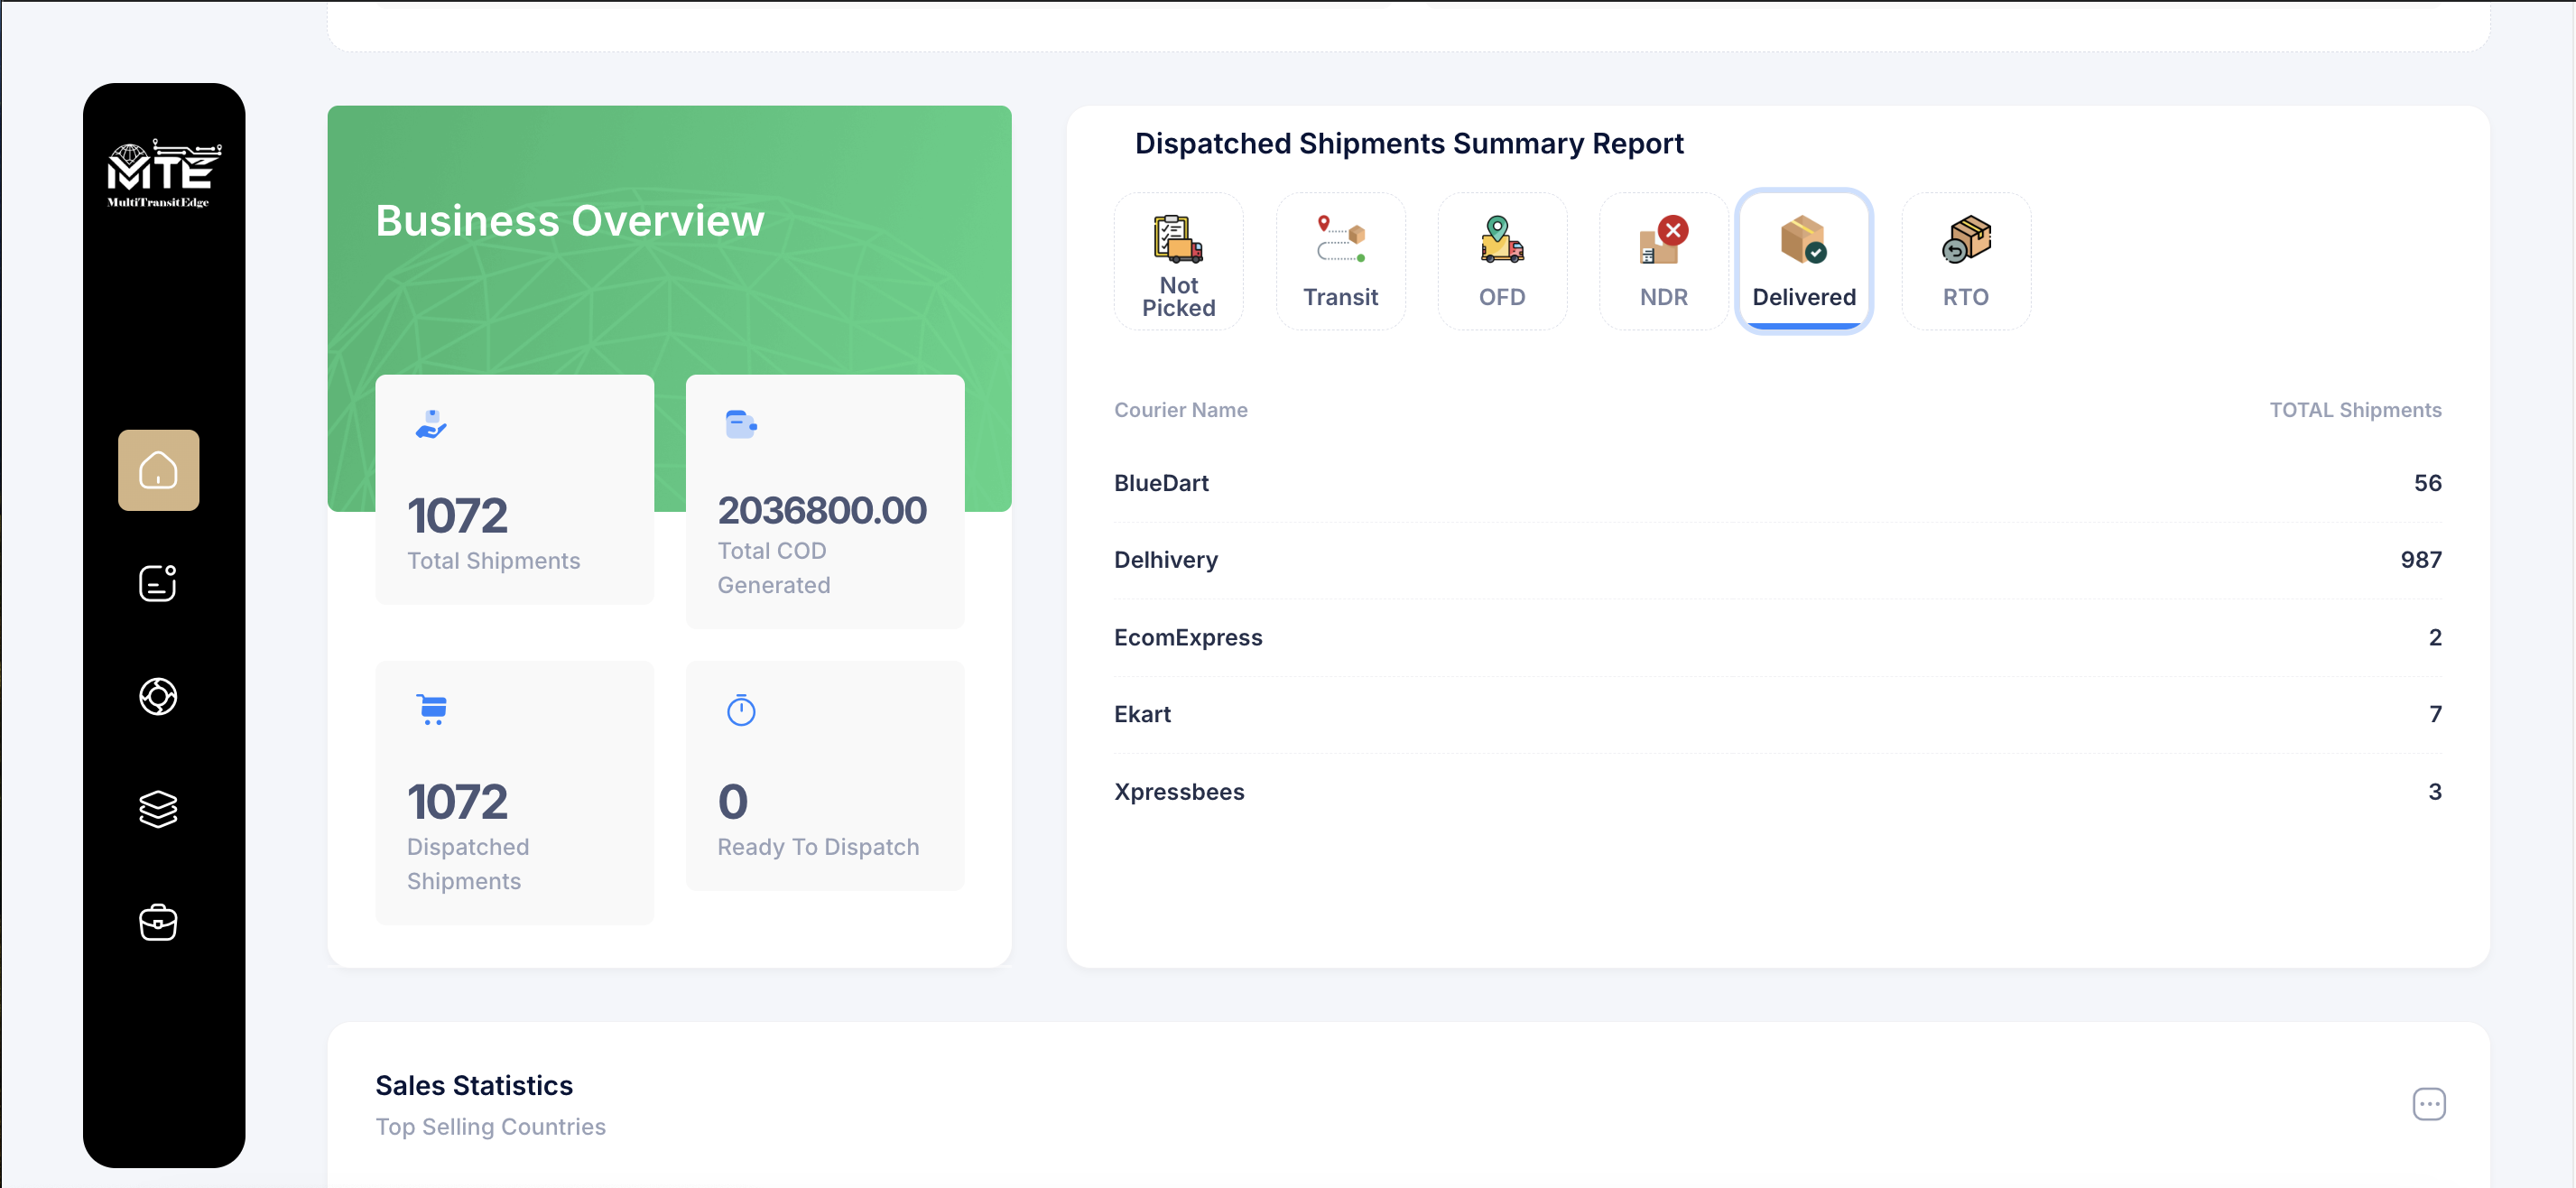Click the Business Overview heading
The image size is (2576, 1188).
pos(570,220)
